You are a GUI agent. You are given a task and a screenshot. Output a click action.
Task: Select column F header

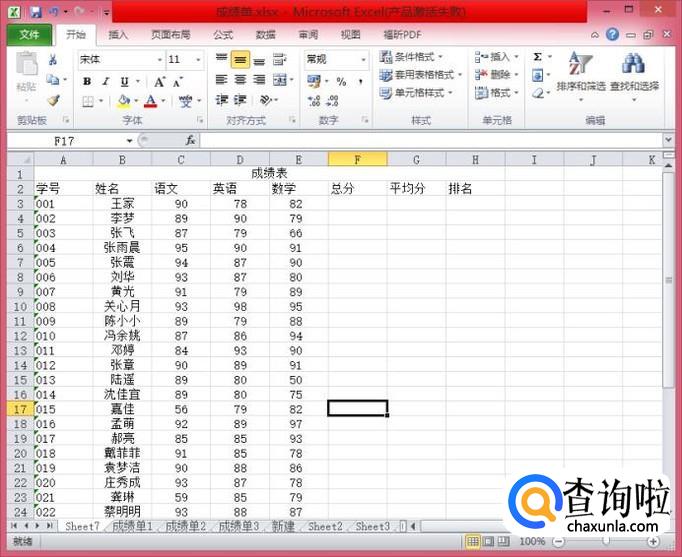[358, 160]
